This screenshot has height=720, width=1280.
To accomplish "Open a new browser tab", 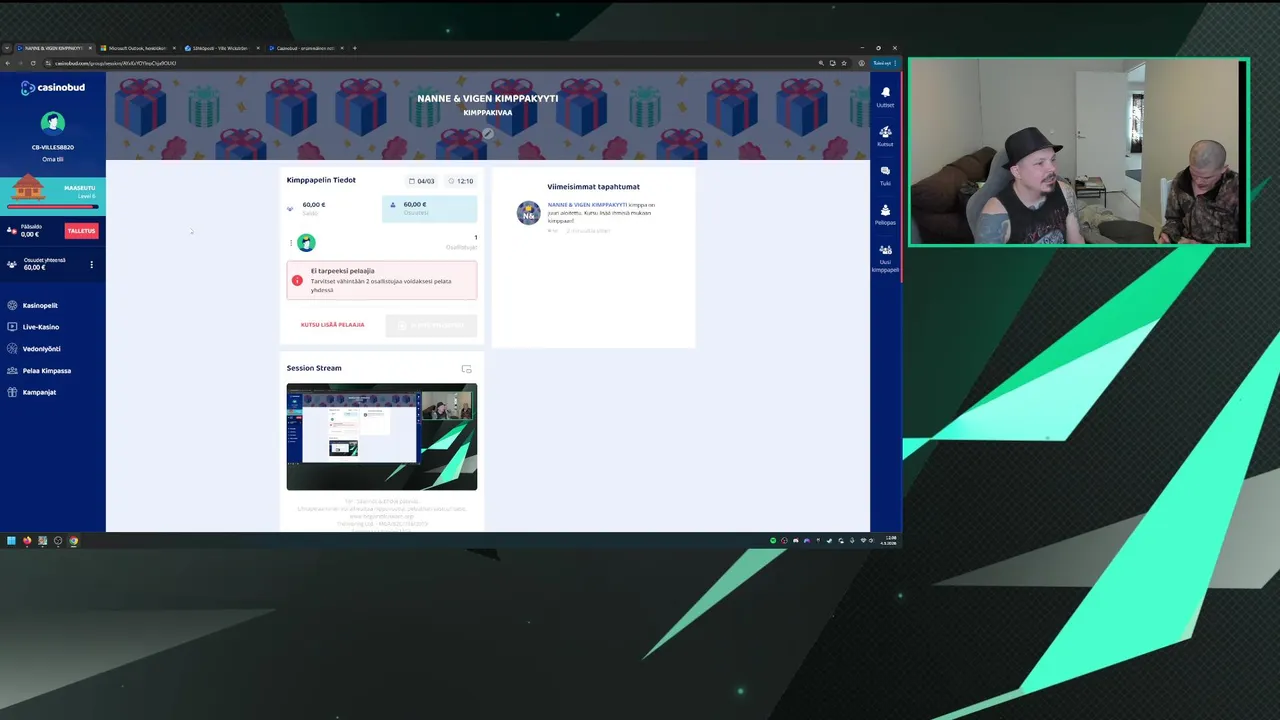I will [x=354, y=48].
